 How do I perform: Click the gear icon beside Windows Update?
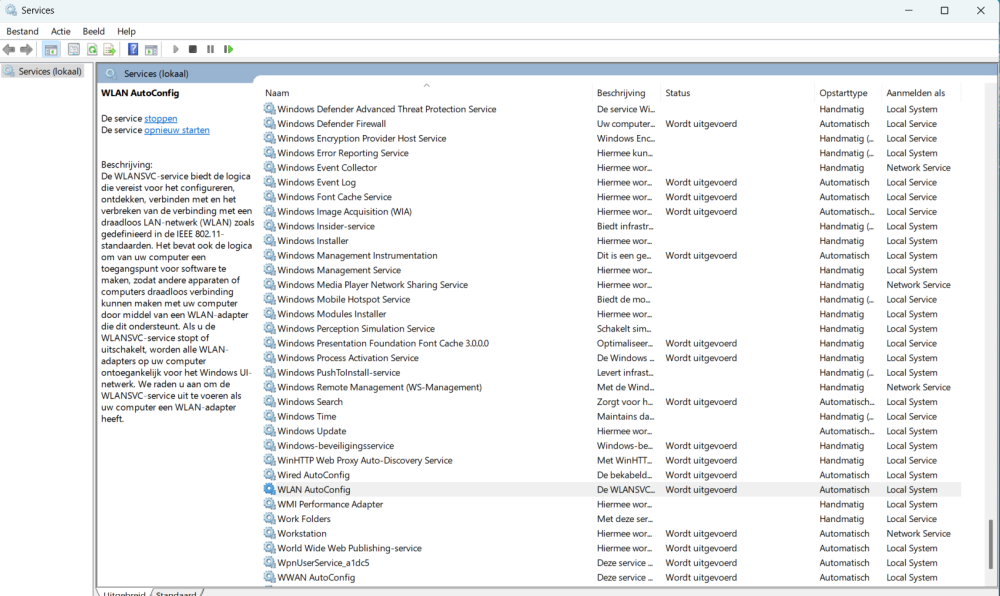point(269,431)
